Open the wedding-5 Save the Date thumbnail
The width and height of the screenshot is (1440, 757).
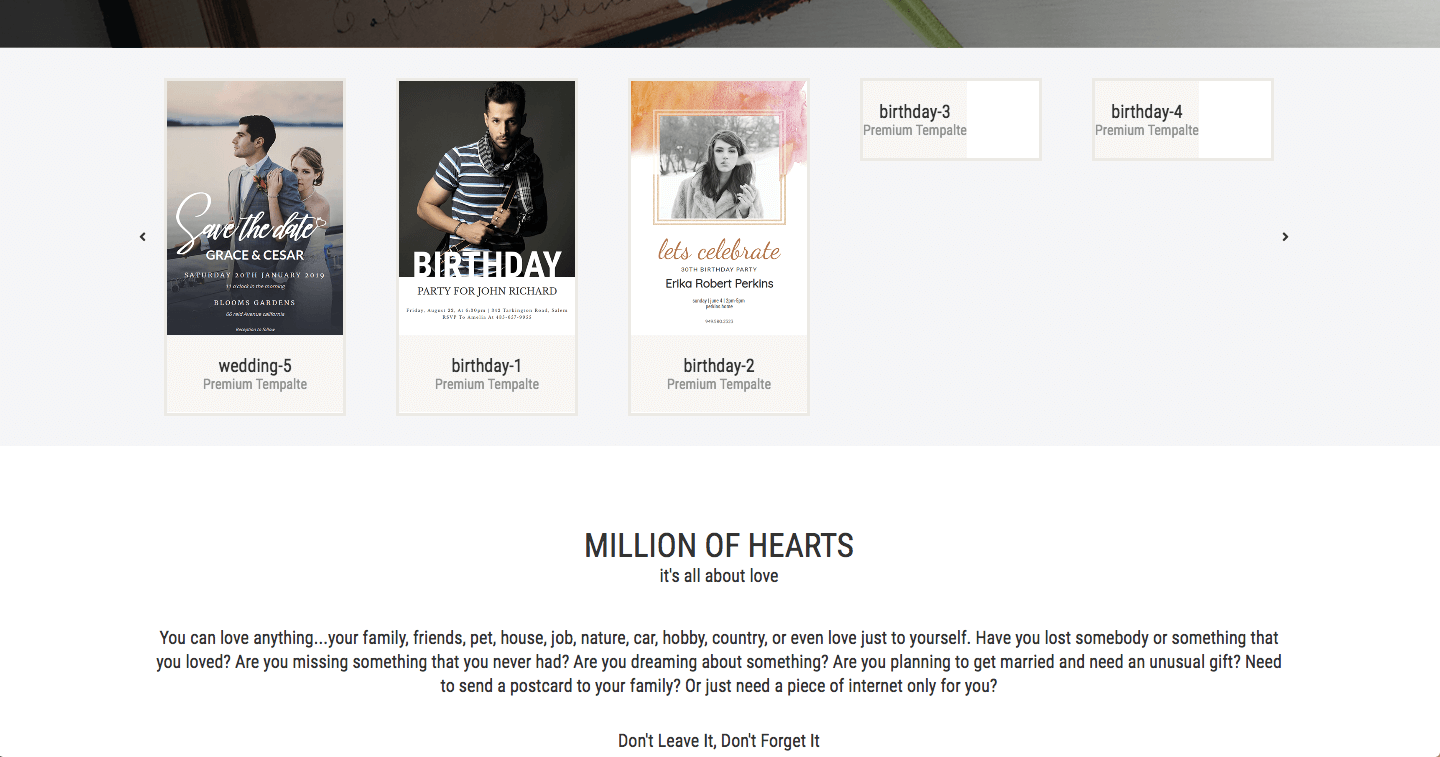point(255,208)
